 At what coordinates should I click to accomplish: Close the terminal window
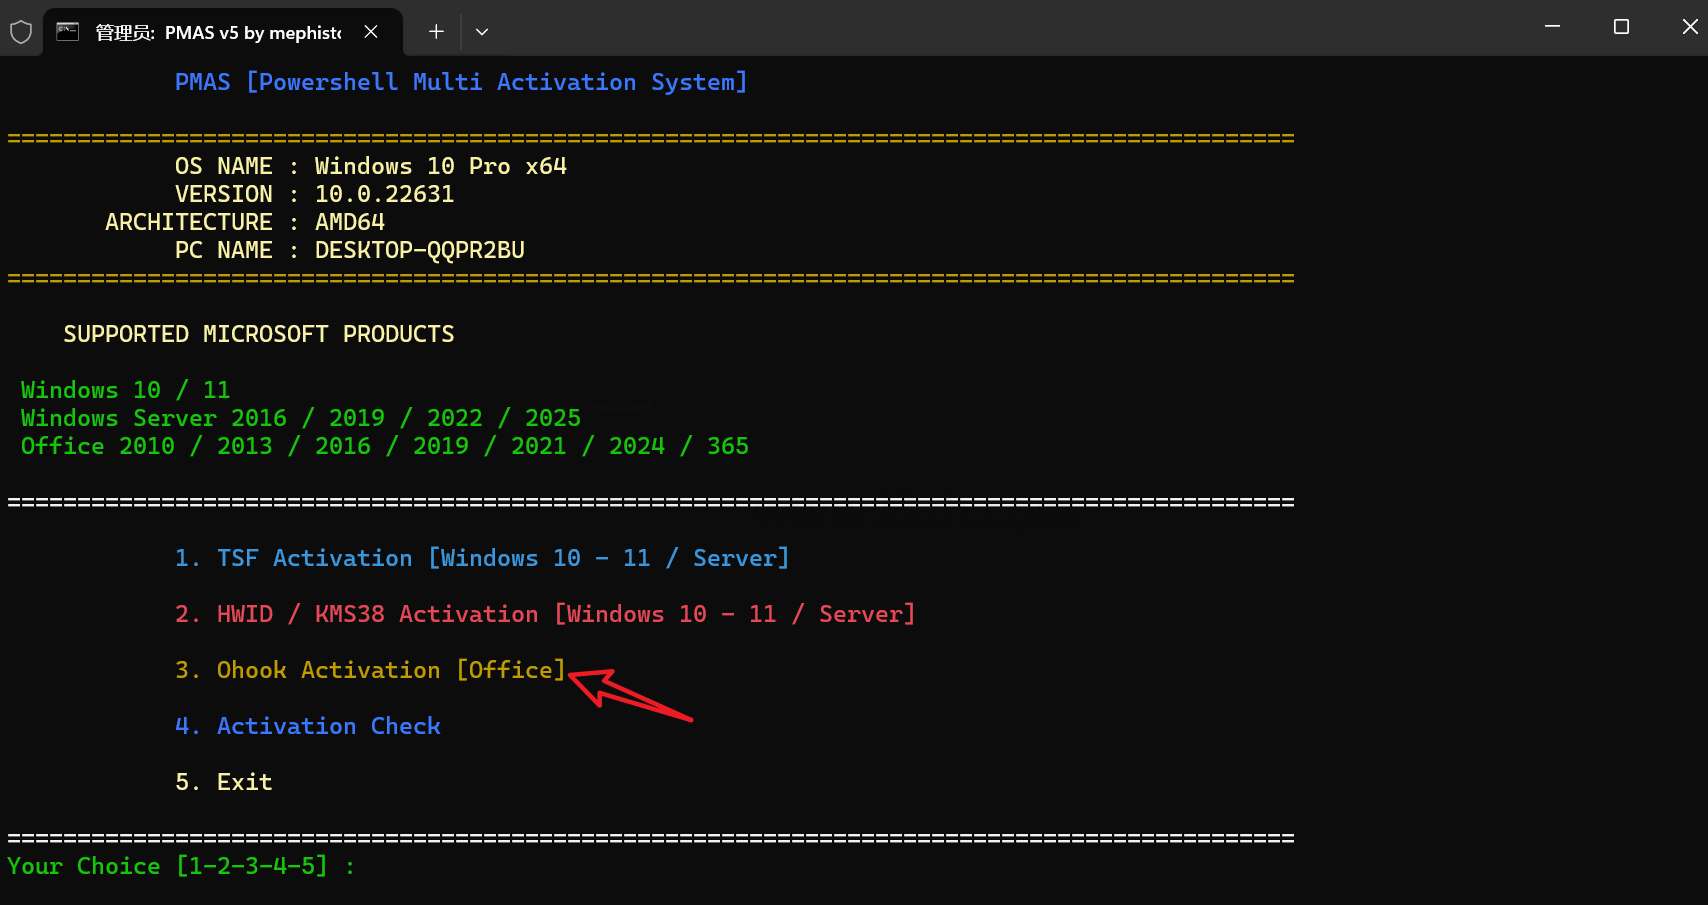[x=1689, y=27]
